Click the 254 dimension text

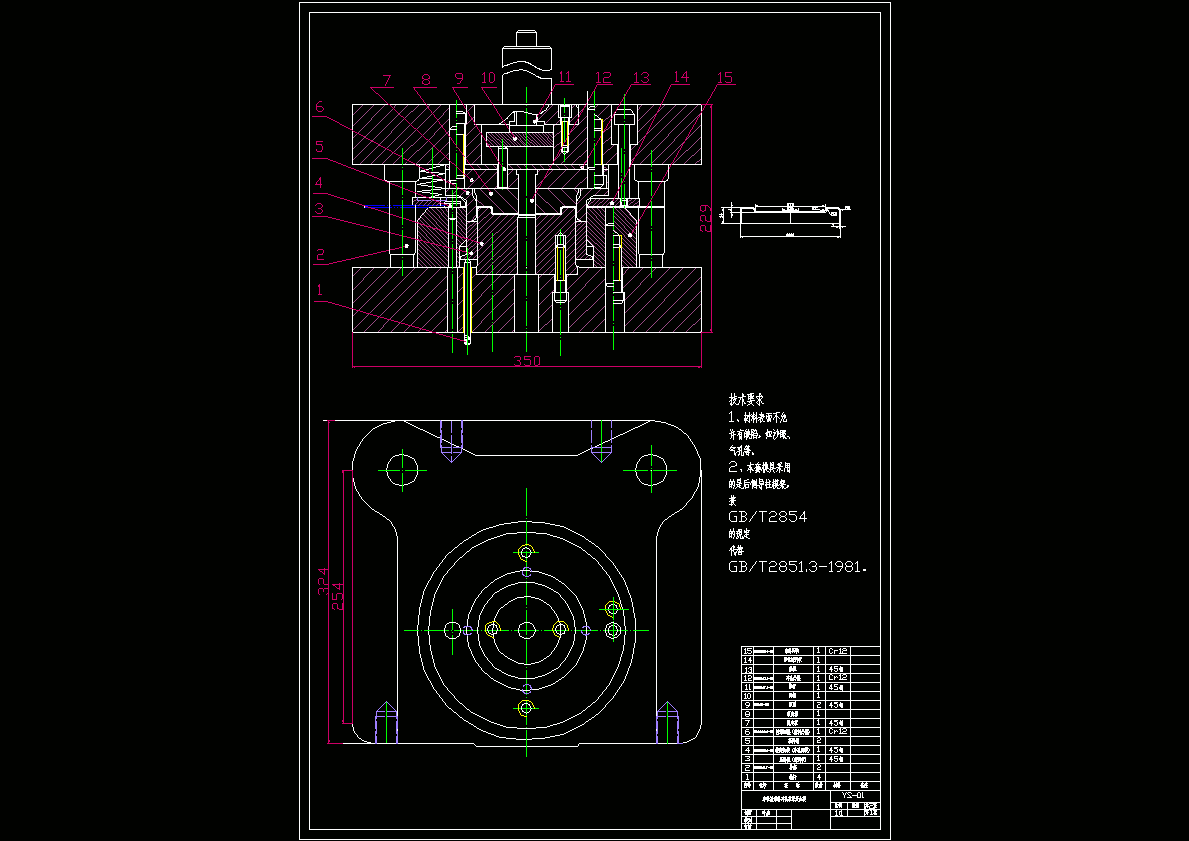[x=337, y=596]
